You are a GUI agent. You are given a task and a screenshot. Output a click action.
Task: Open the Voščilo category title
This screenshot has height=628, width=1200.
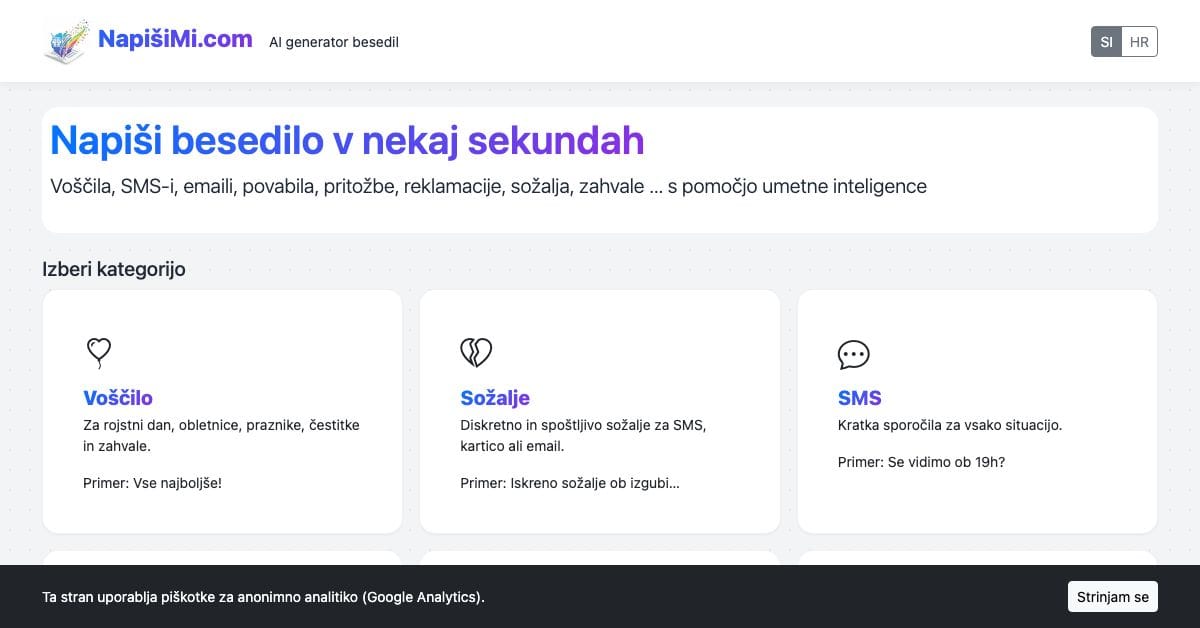[x=118, y=398]
